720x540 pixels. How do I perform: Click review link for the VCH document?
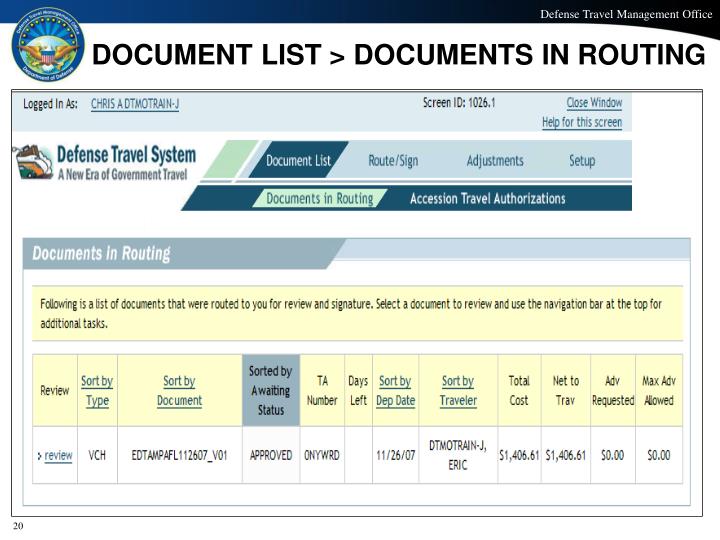[58, 455]
